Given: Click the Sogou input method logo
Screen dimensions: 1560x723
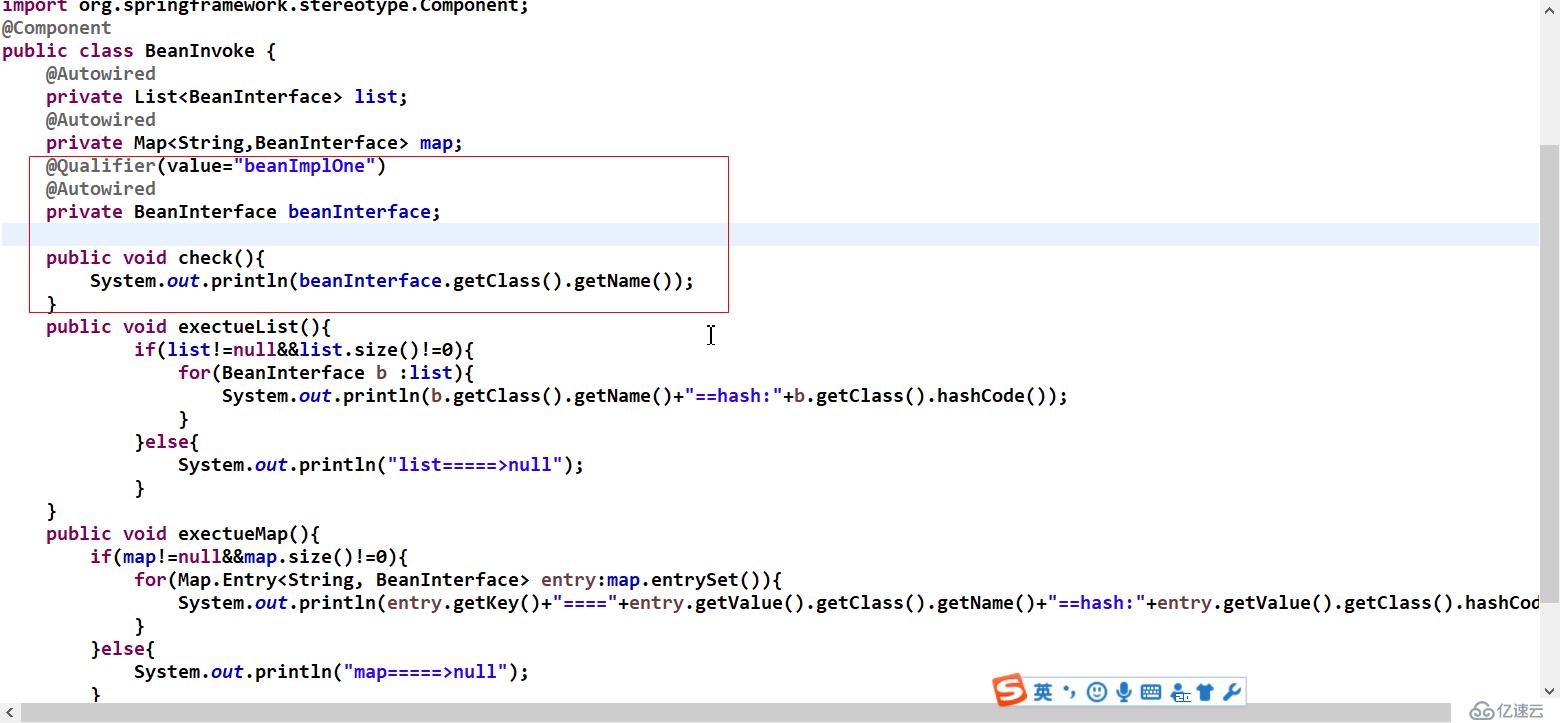Looking at the screenshot, I should [1009, 690].
